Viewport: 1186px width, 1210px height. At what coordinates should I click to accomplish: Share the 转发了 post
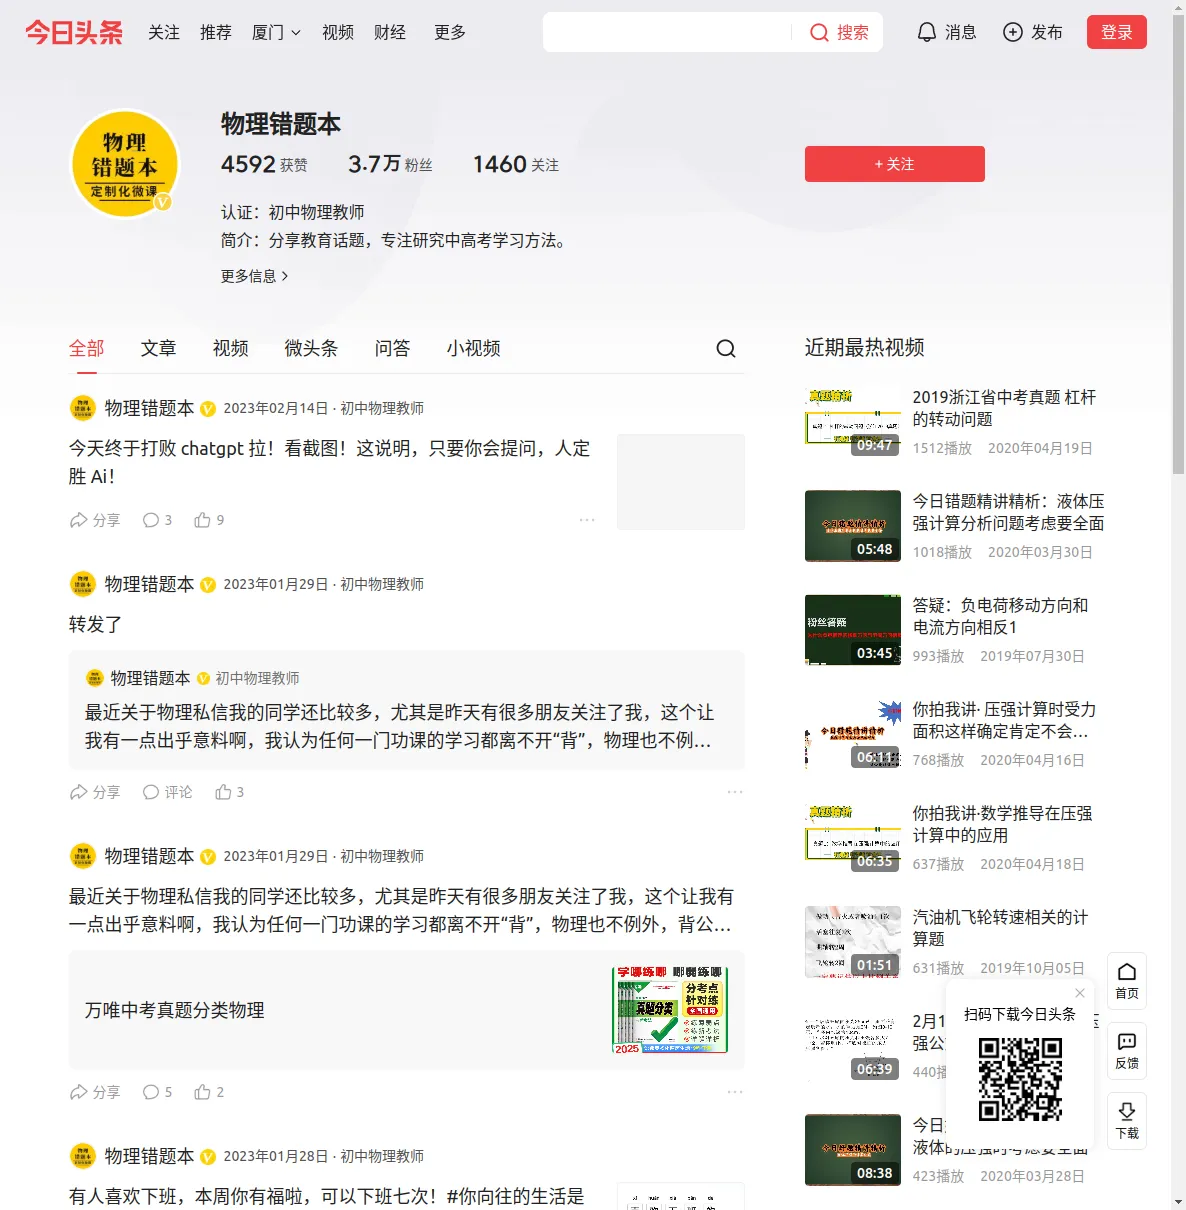95,792
